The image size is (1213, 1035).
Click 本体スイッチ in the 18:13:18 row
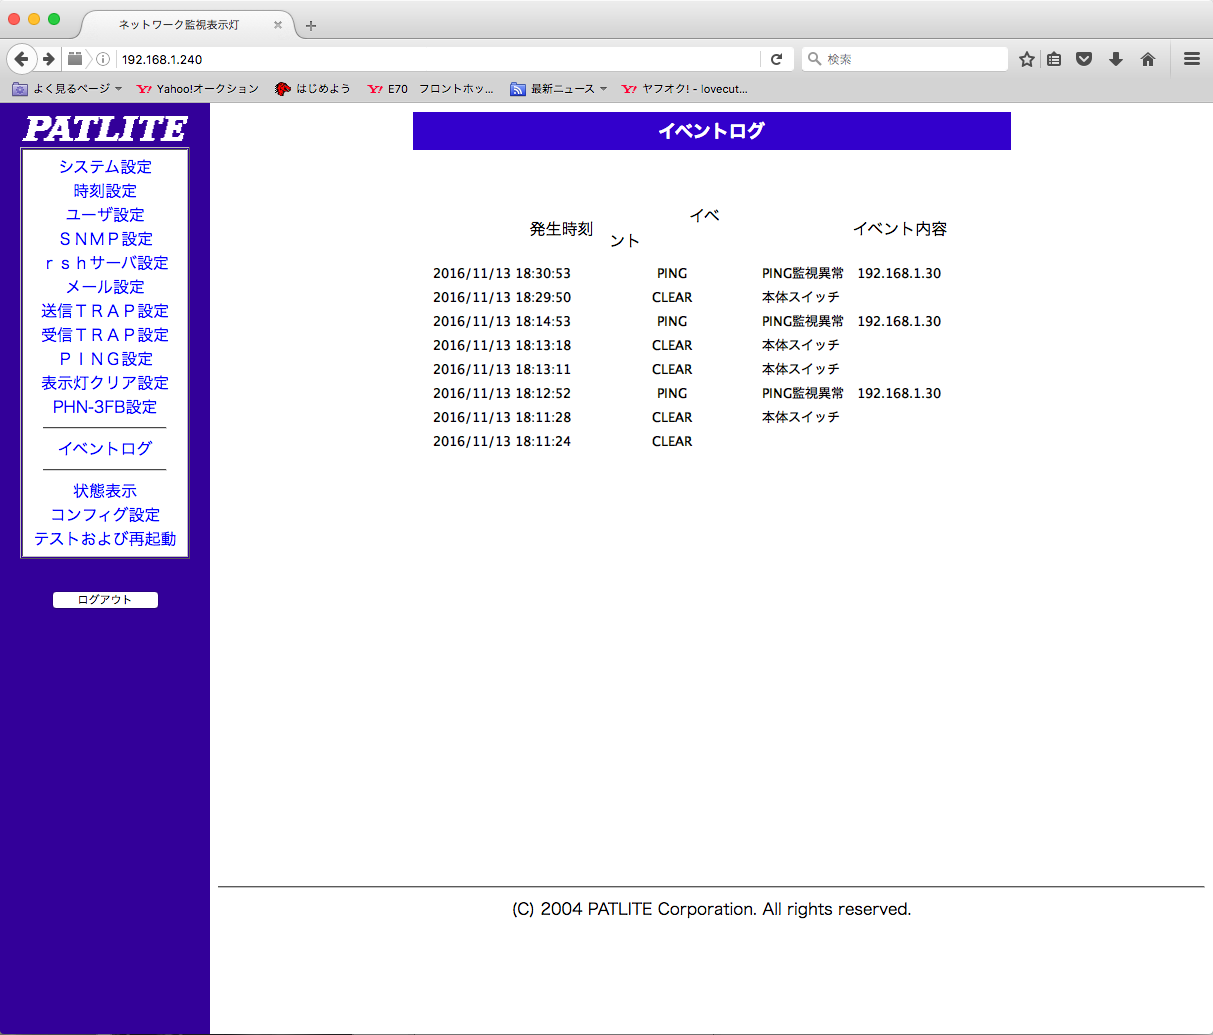801,345
